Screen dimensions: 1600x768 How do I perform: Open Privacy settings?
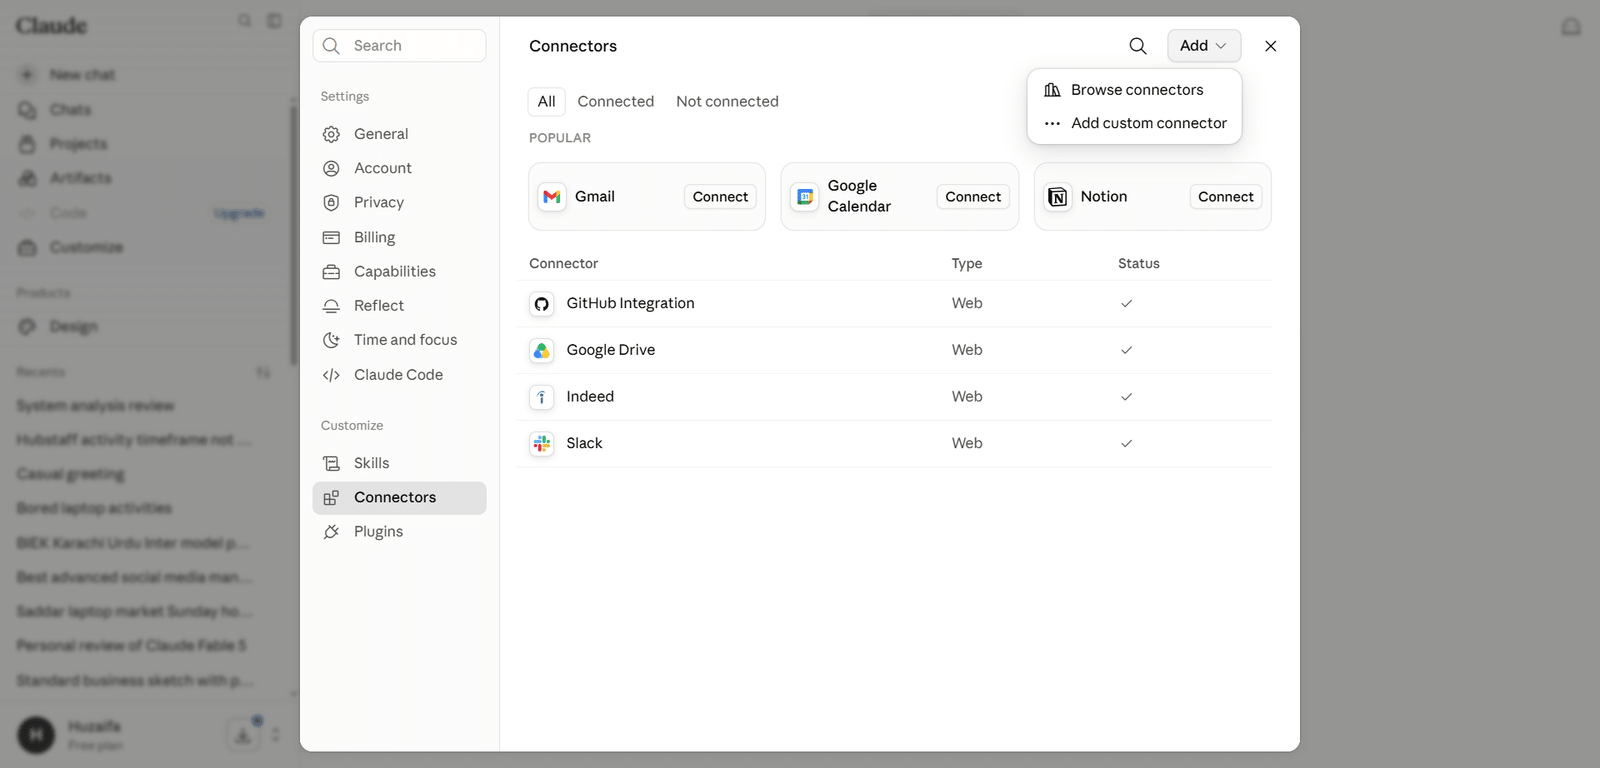click(x=399, y=202)
